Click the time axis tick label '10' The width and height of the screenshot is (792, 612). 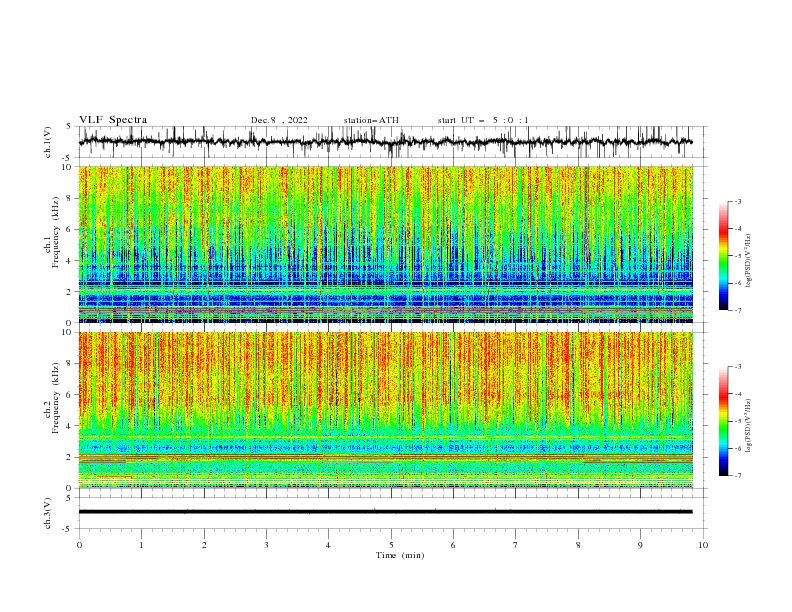(x=703, y=545)
